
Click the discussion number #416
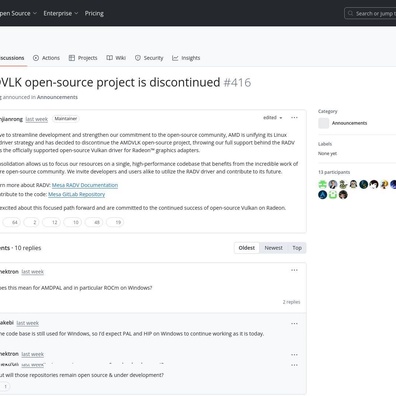tap(237, 82)
